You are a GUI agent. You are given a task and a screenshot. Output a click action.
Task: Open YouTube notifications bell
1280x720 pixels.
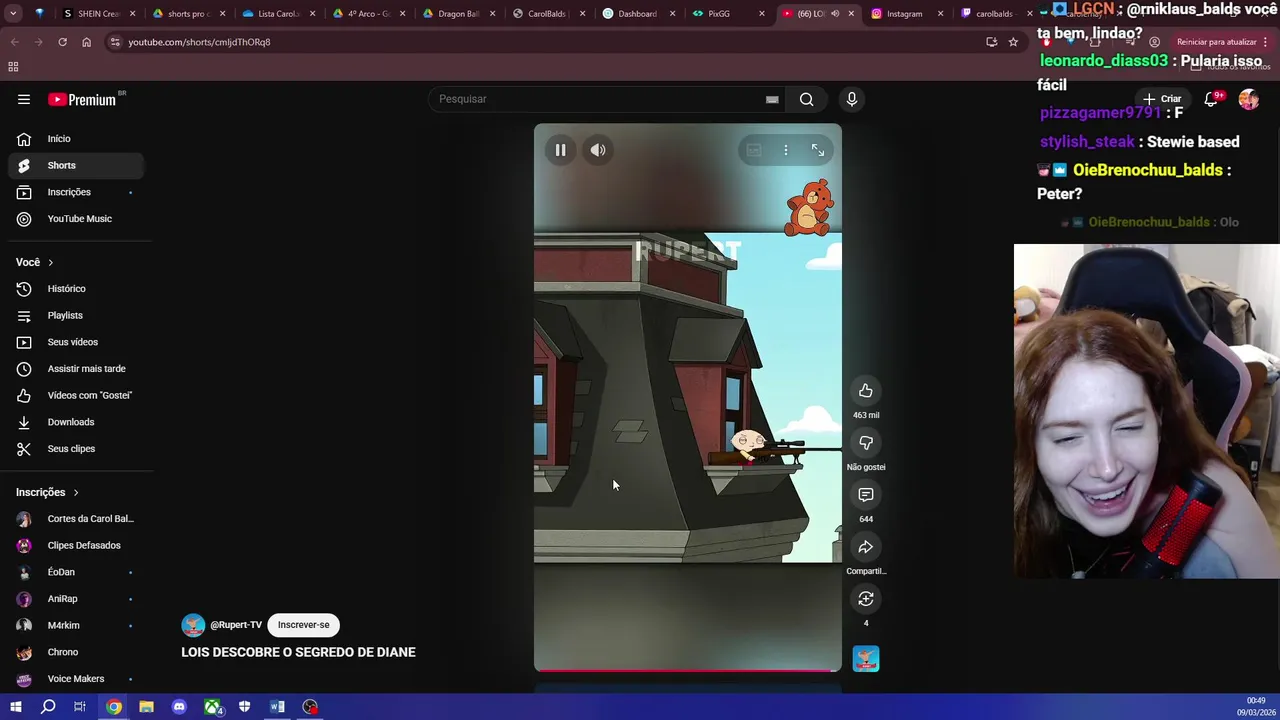(x=1212, y=99)
